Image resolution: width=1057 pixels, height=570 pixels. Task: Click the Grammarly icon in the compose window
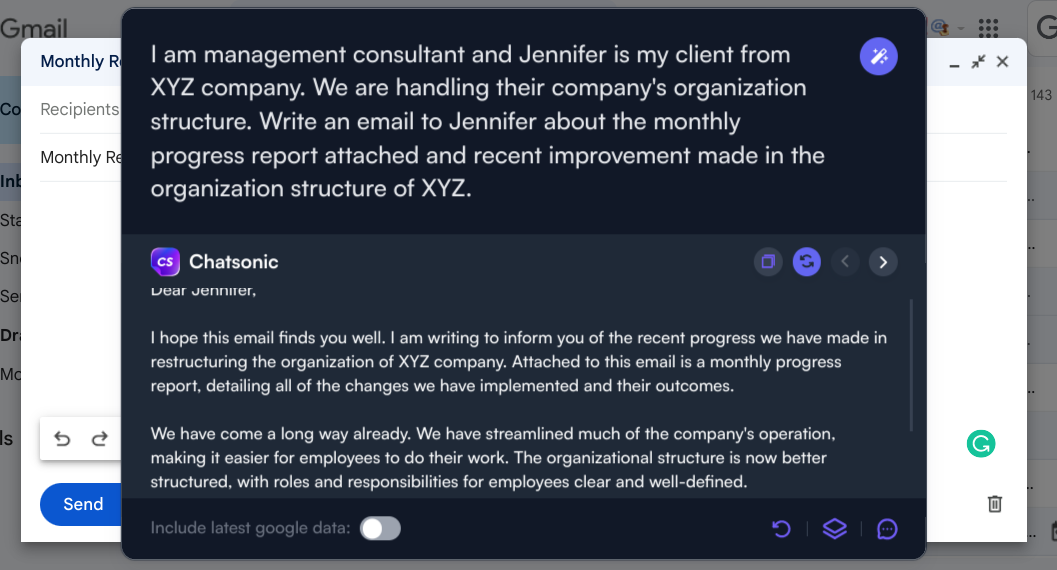click(x=981, y=444)
